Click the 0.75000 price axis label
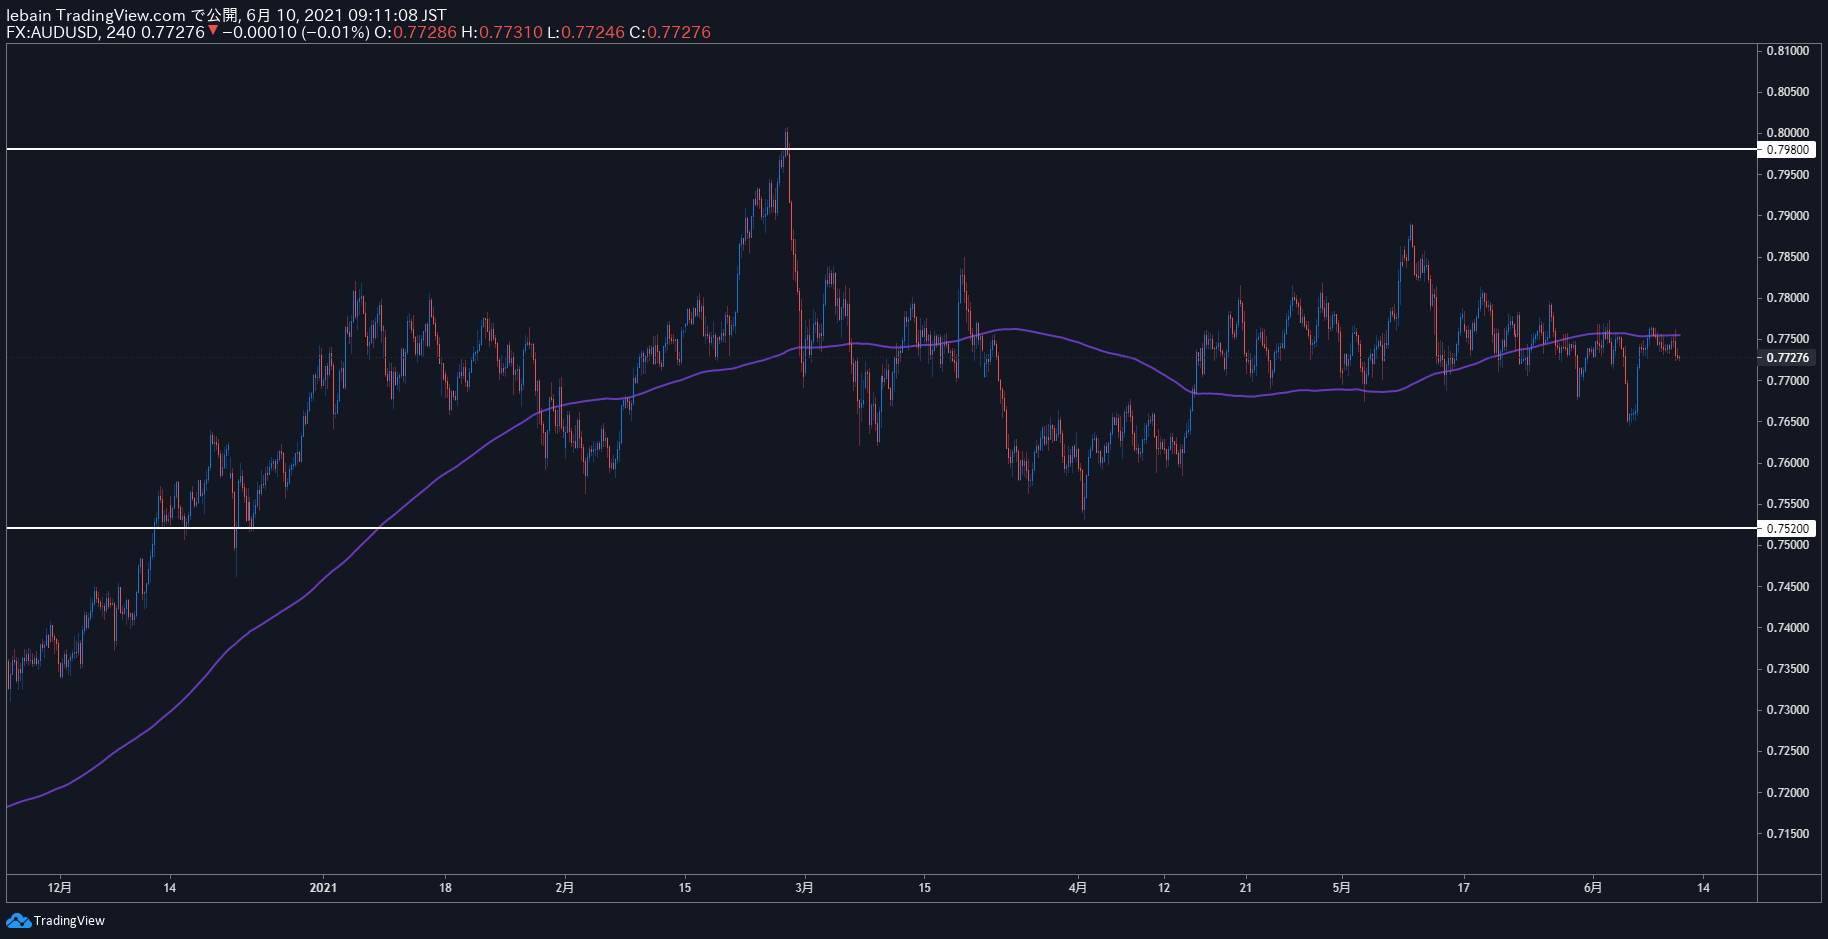Image resolution: width=1828 pixels, height=939 pixels. pos(1788,545)
